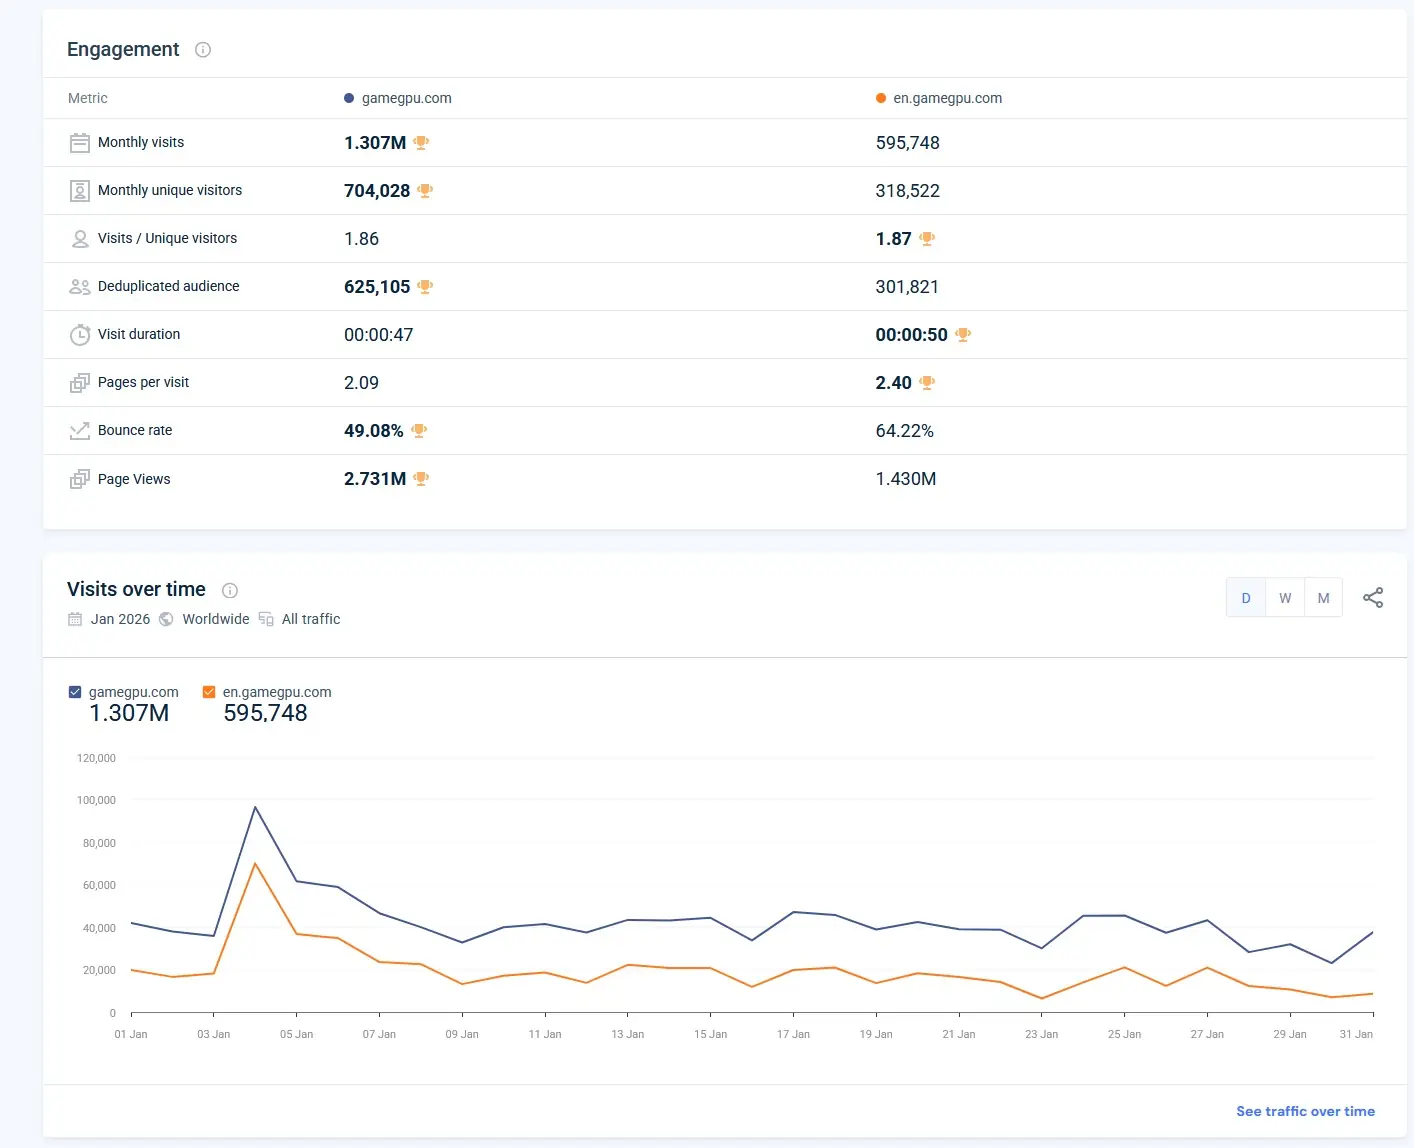1414x1148 pixels.
Task: Click the 05 Jan x-axis label
Action: click(297, 1034)
